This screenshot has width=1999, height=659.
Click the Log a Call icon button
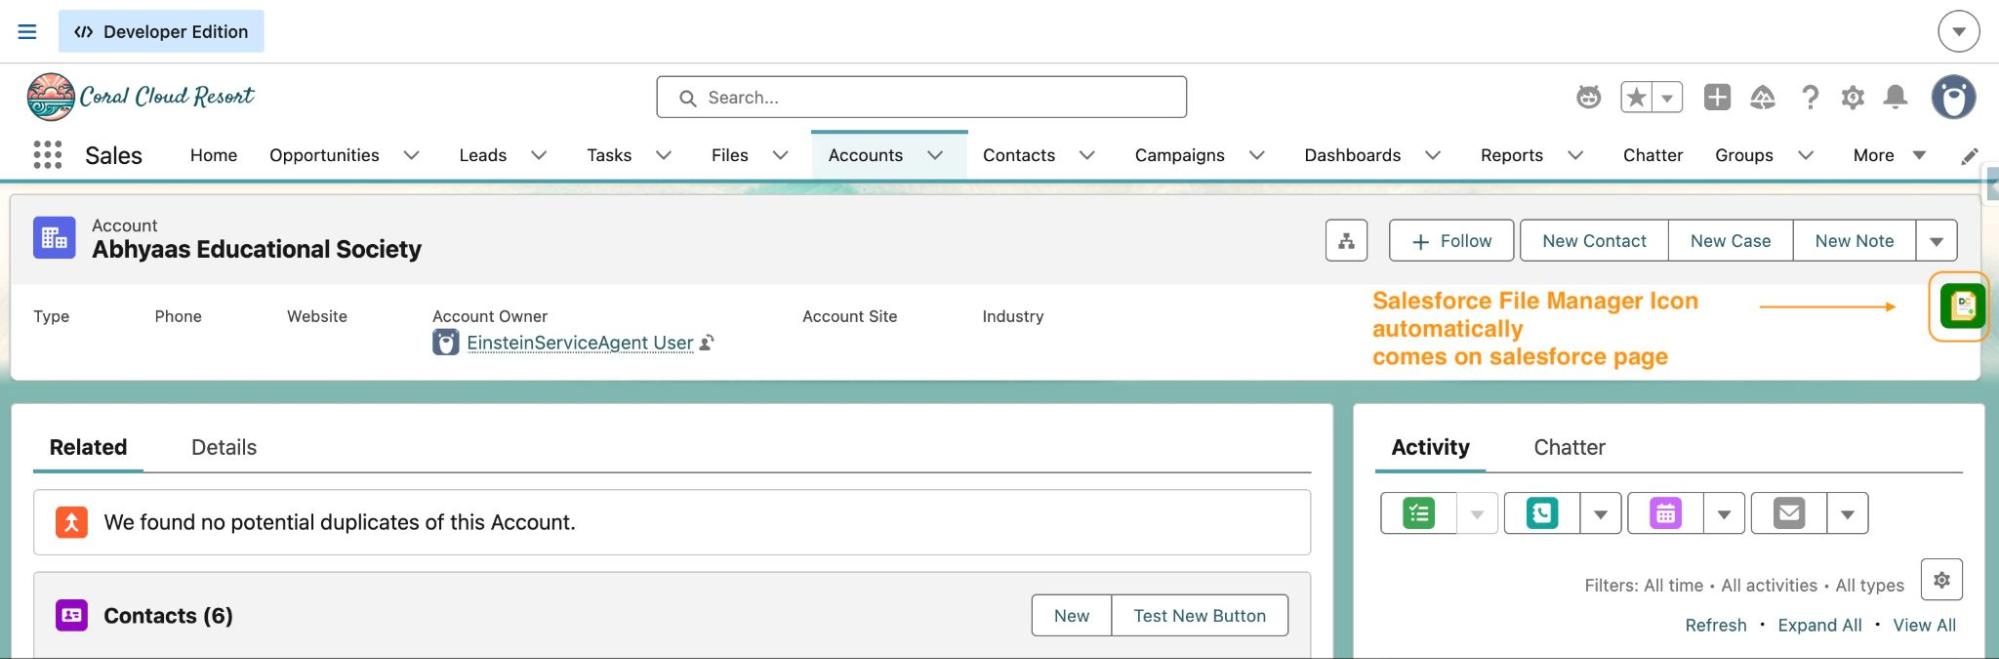[1542, 514]
